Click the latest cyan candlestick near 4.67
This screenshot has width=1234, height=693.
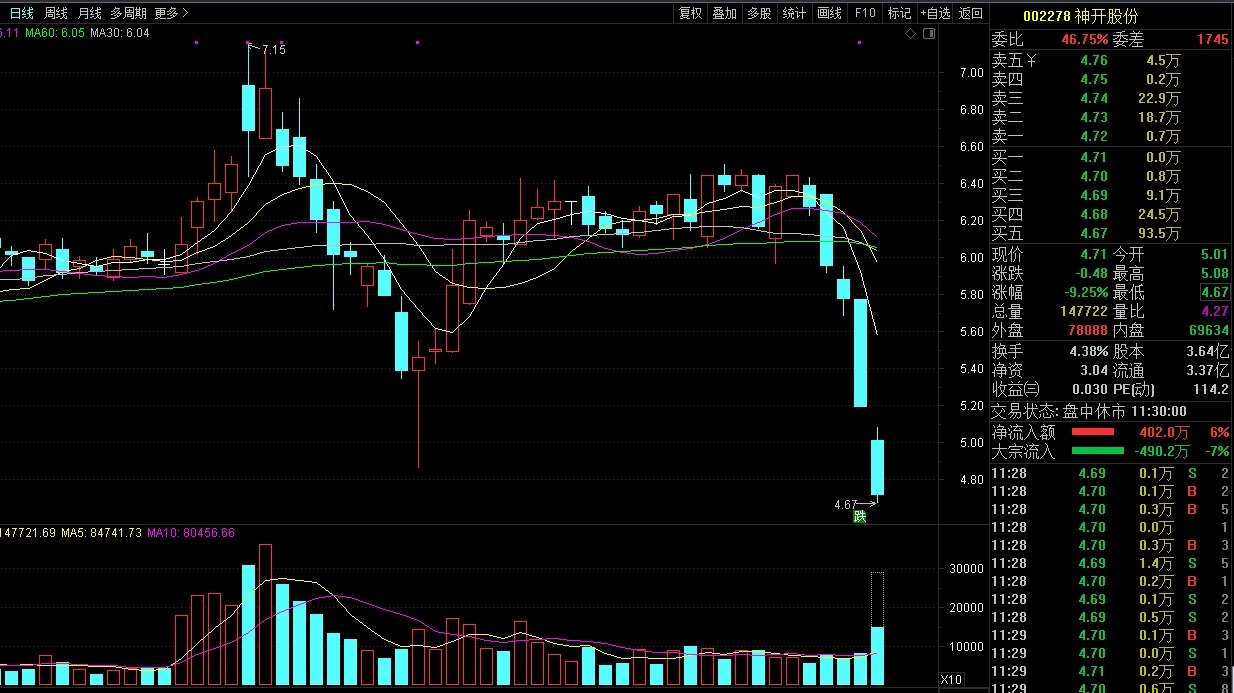877,467
